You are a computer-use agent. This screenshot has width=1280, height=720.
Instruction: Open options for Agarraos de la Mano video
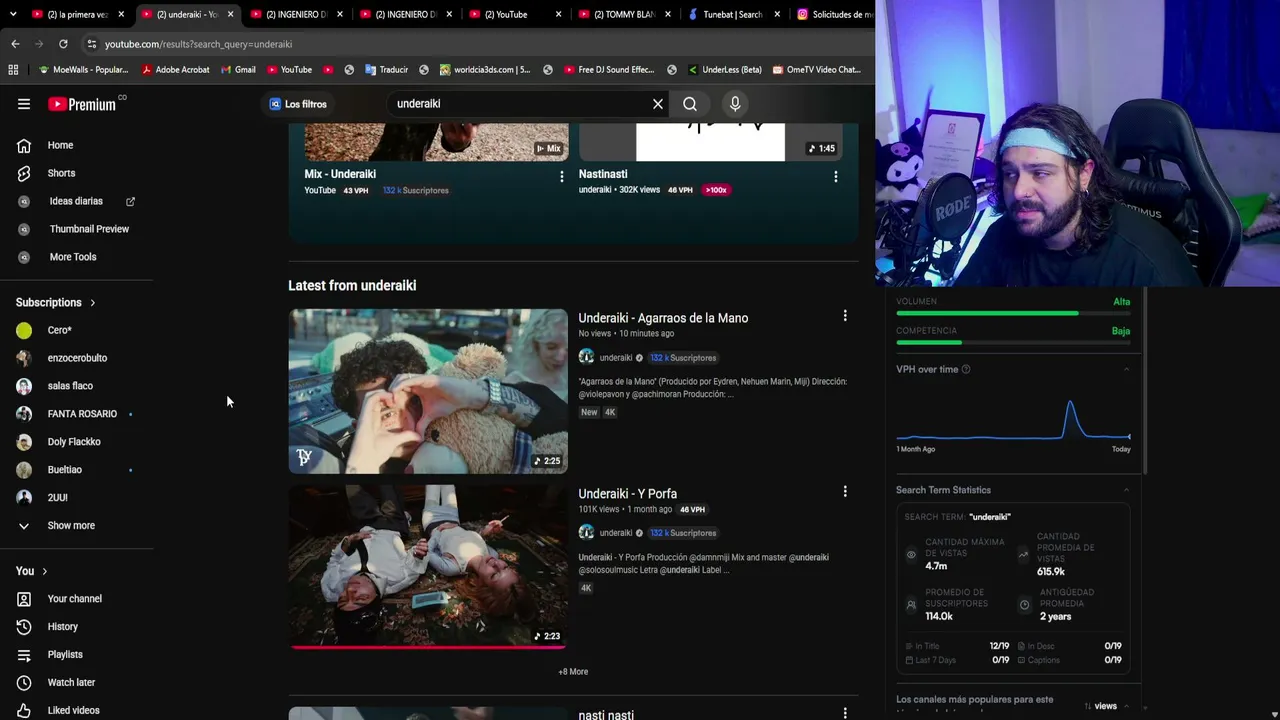(845, 316)
